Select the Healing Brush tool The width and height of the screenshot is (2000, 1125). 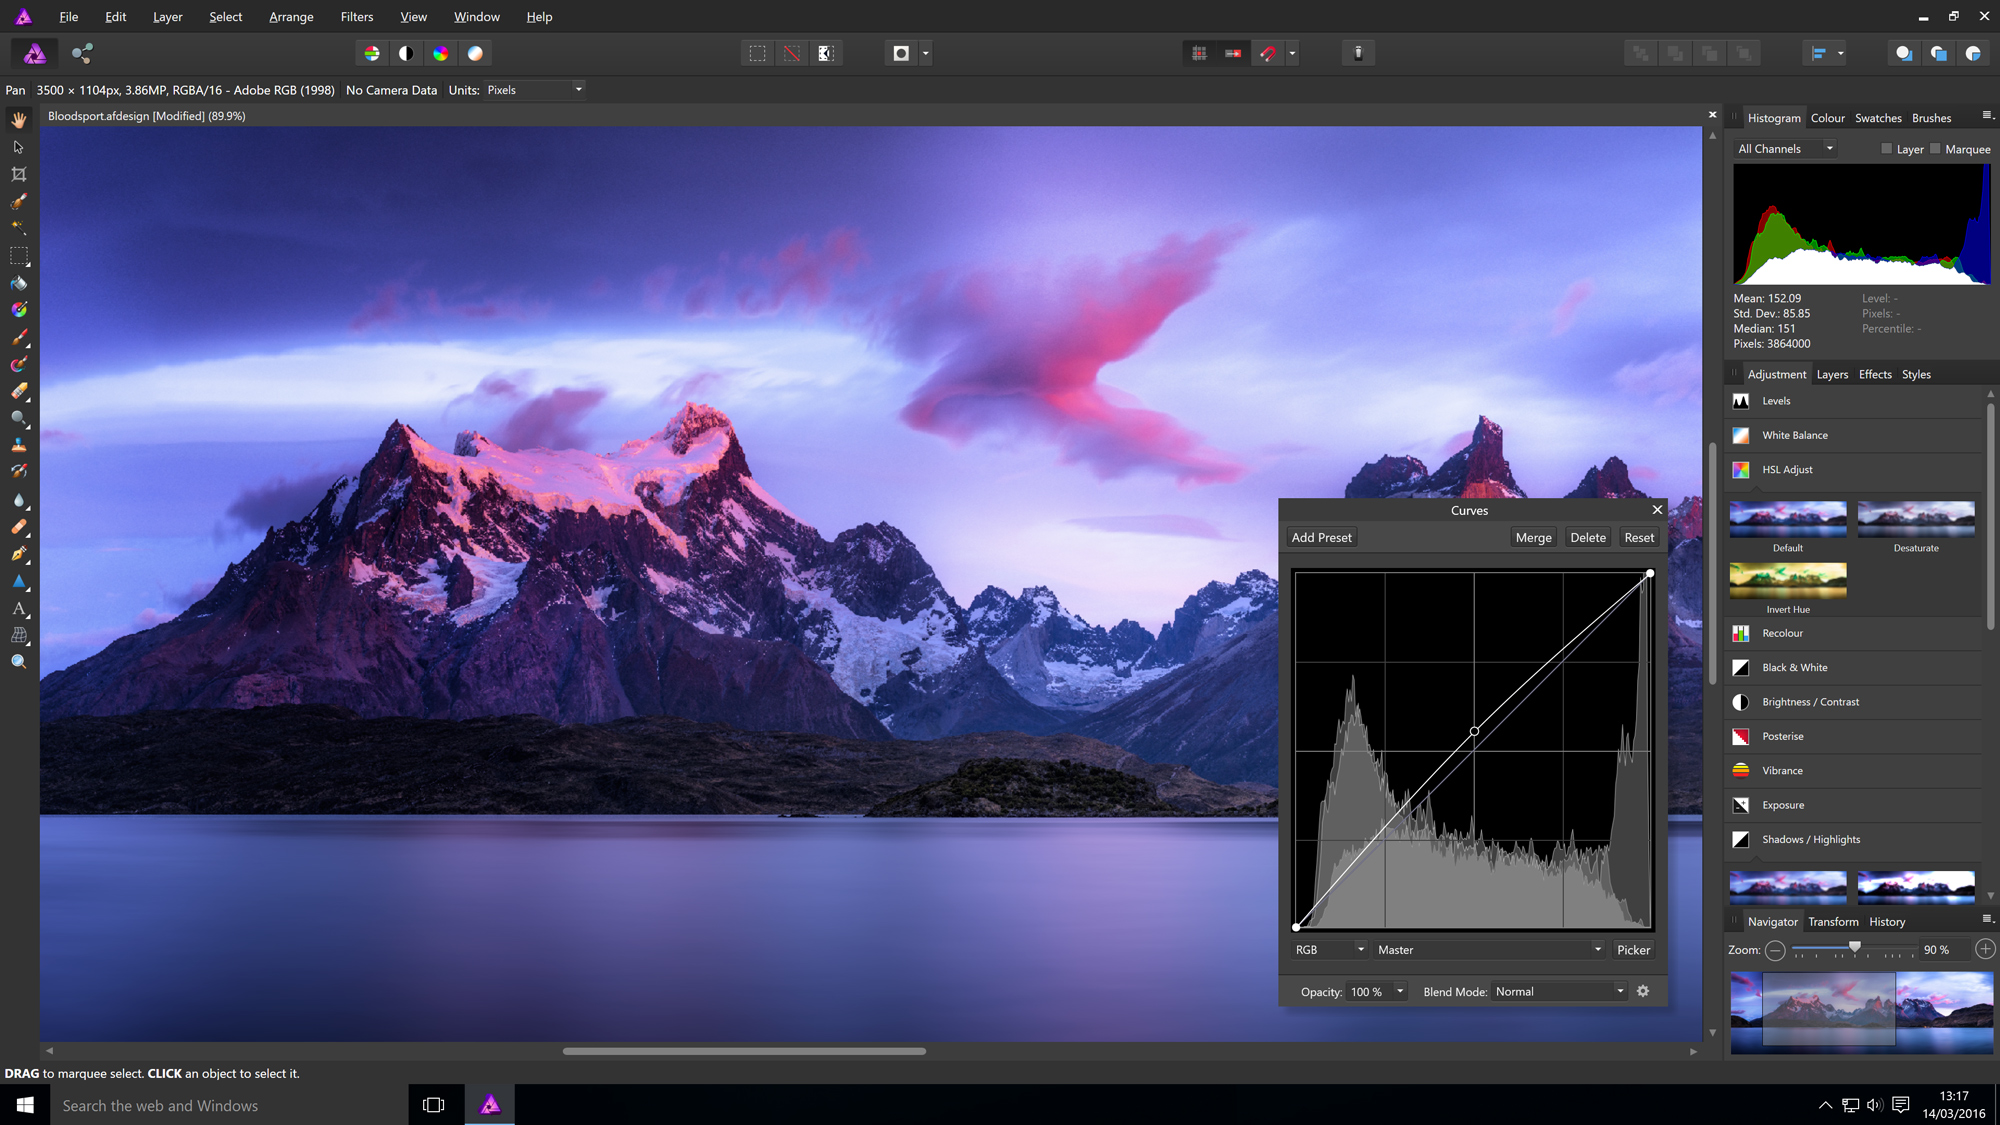click(18, 526)
